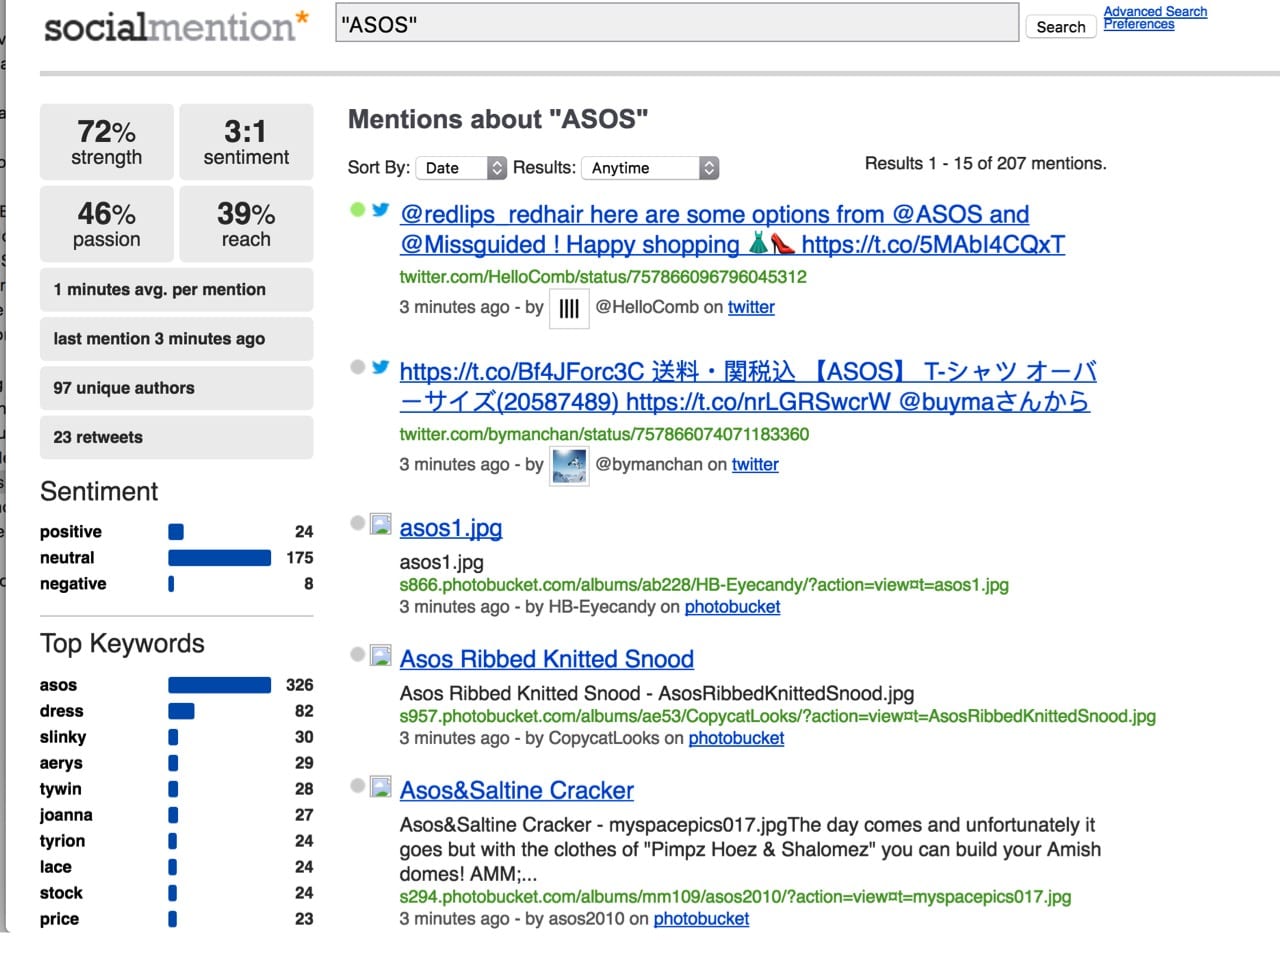
Task: Click the s866.photobucket.com asos1.jpg URL
Action: click(704, 584)
